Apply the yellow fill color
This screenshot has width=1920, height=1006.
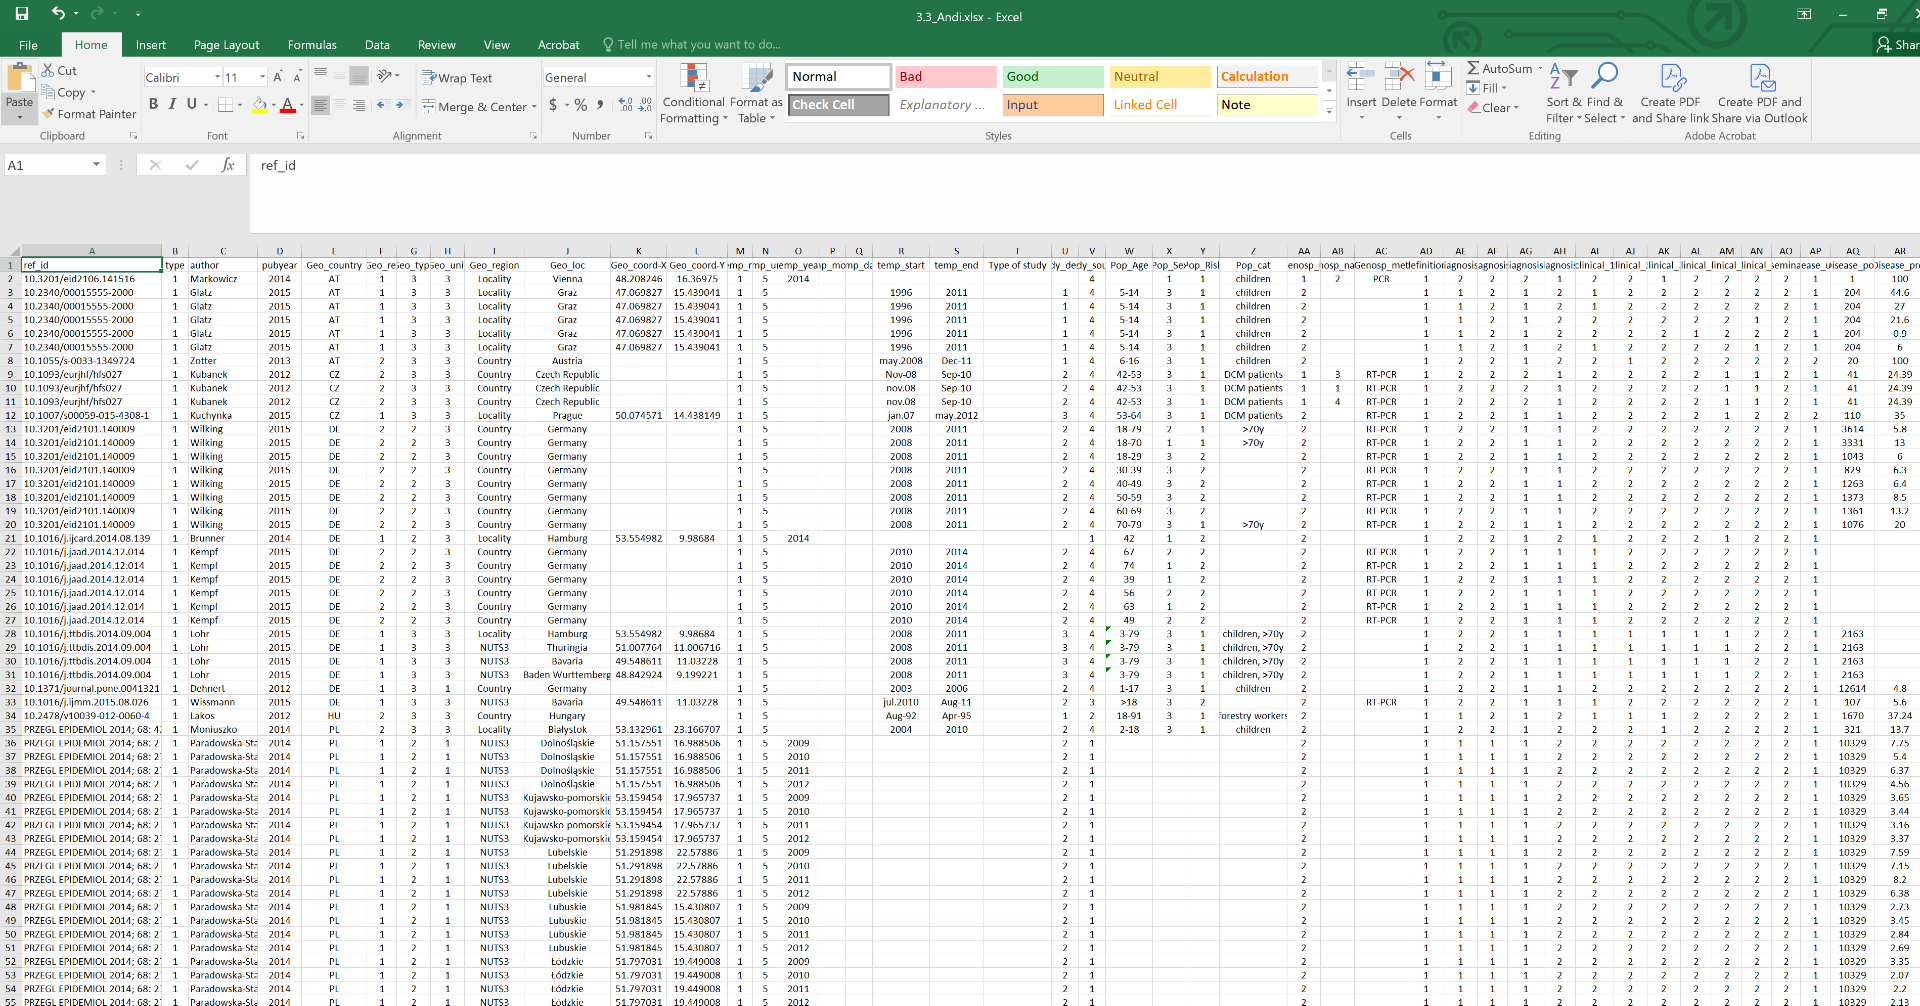(260, 105)
